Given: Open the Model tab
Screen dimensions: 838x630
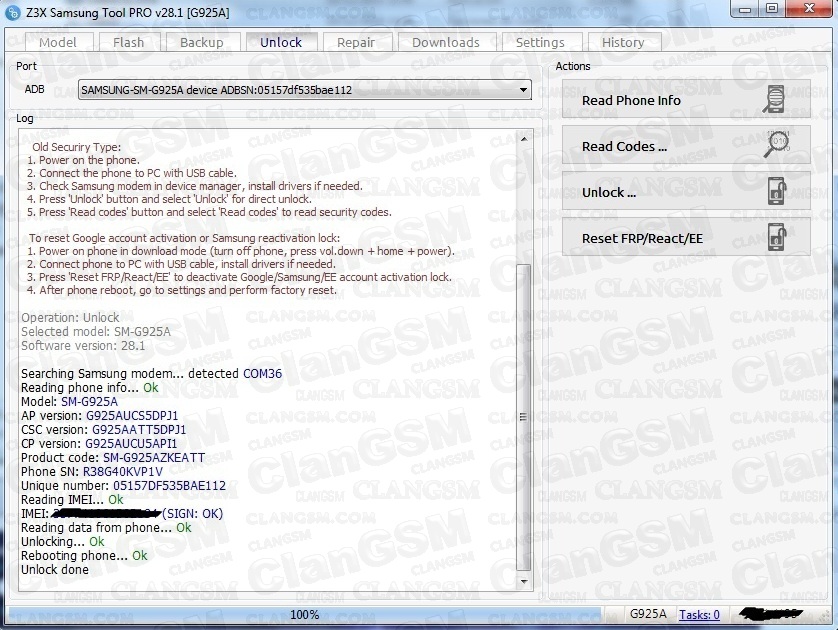Looking at the screenshot, I should point(58,42).
